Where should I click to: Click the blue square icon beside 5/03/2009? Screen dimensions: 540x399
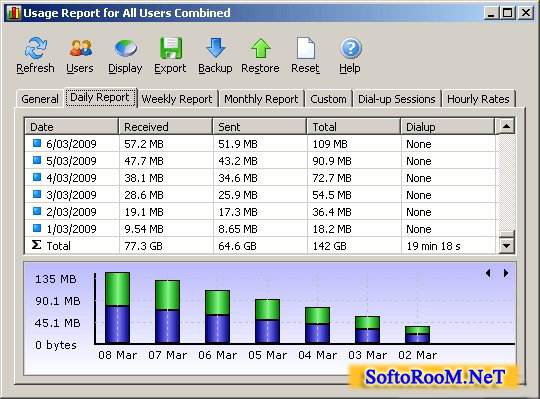pos(37,160)
